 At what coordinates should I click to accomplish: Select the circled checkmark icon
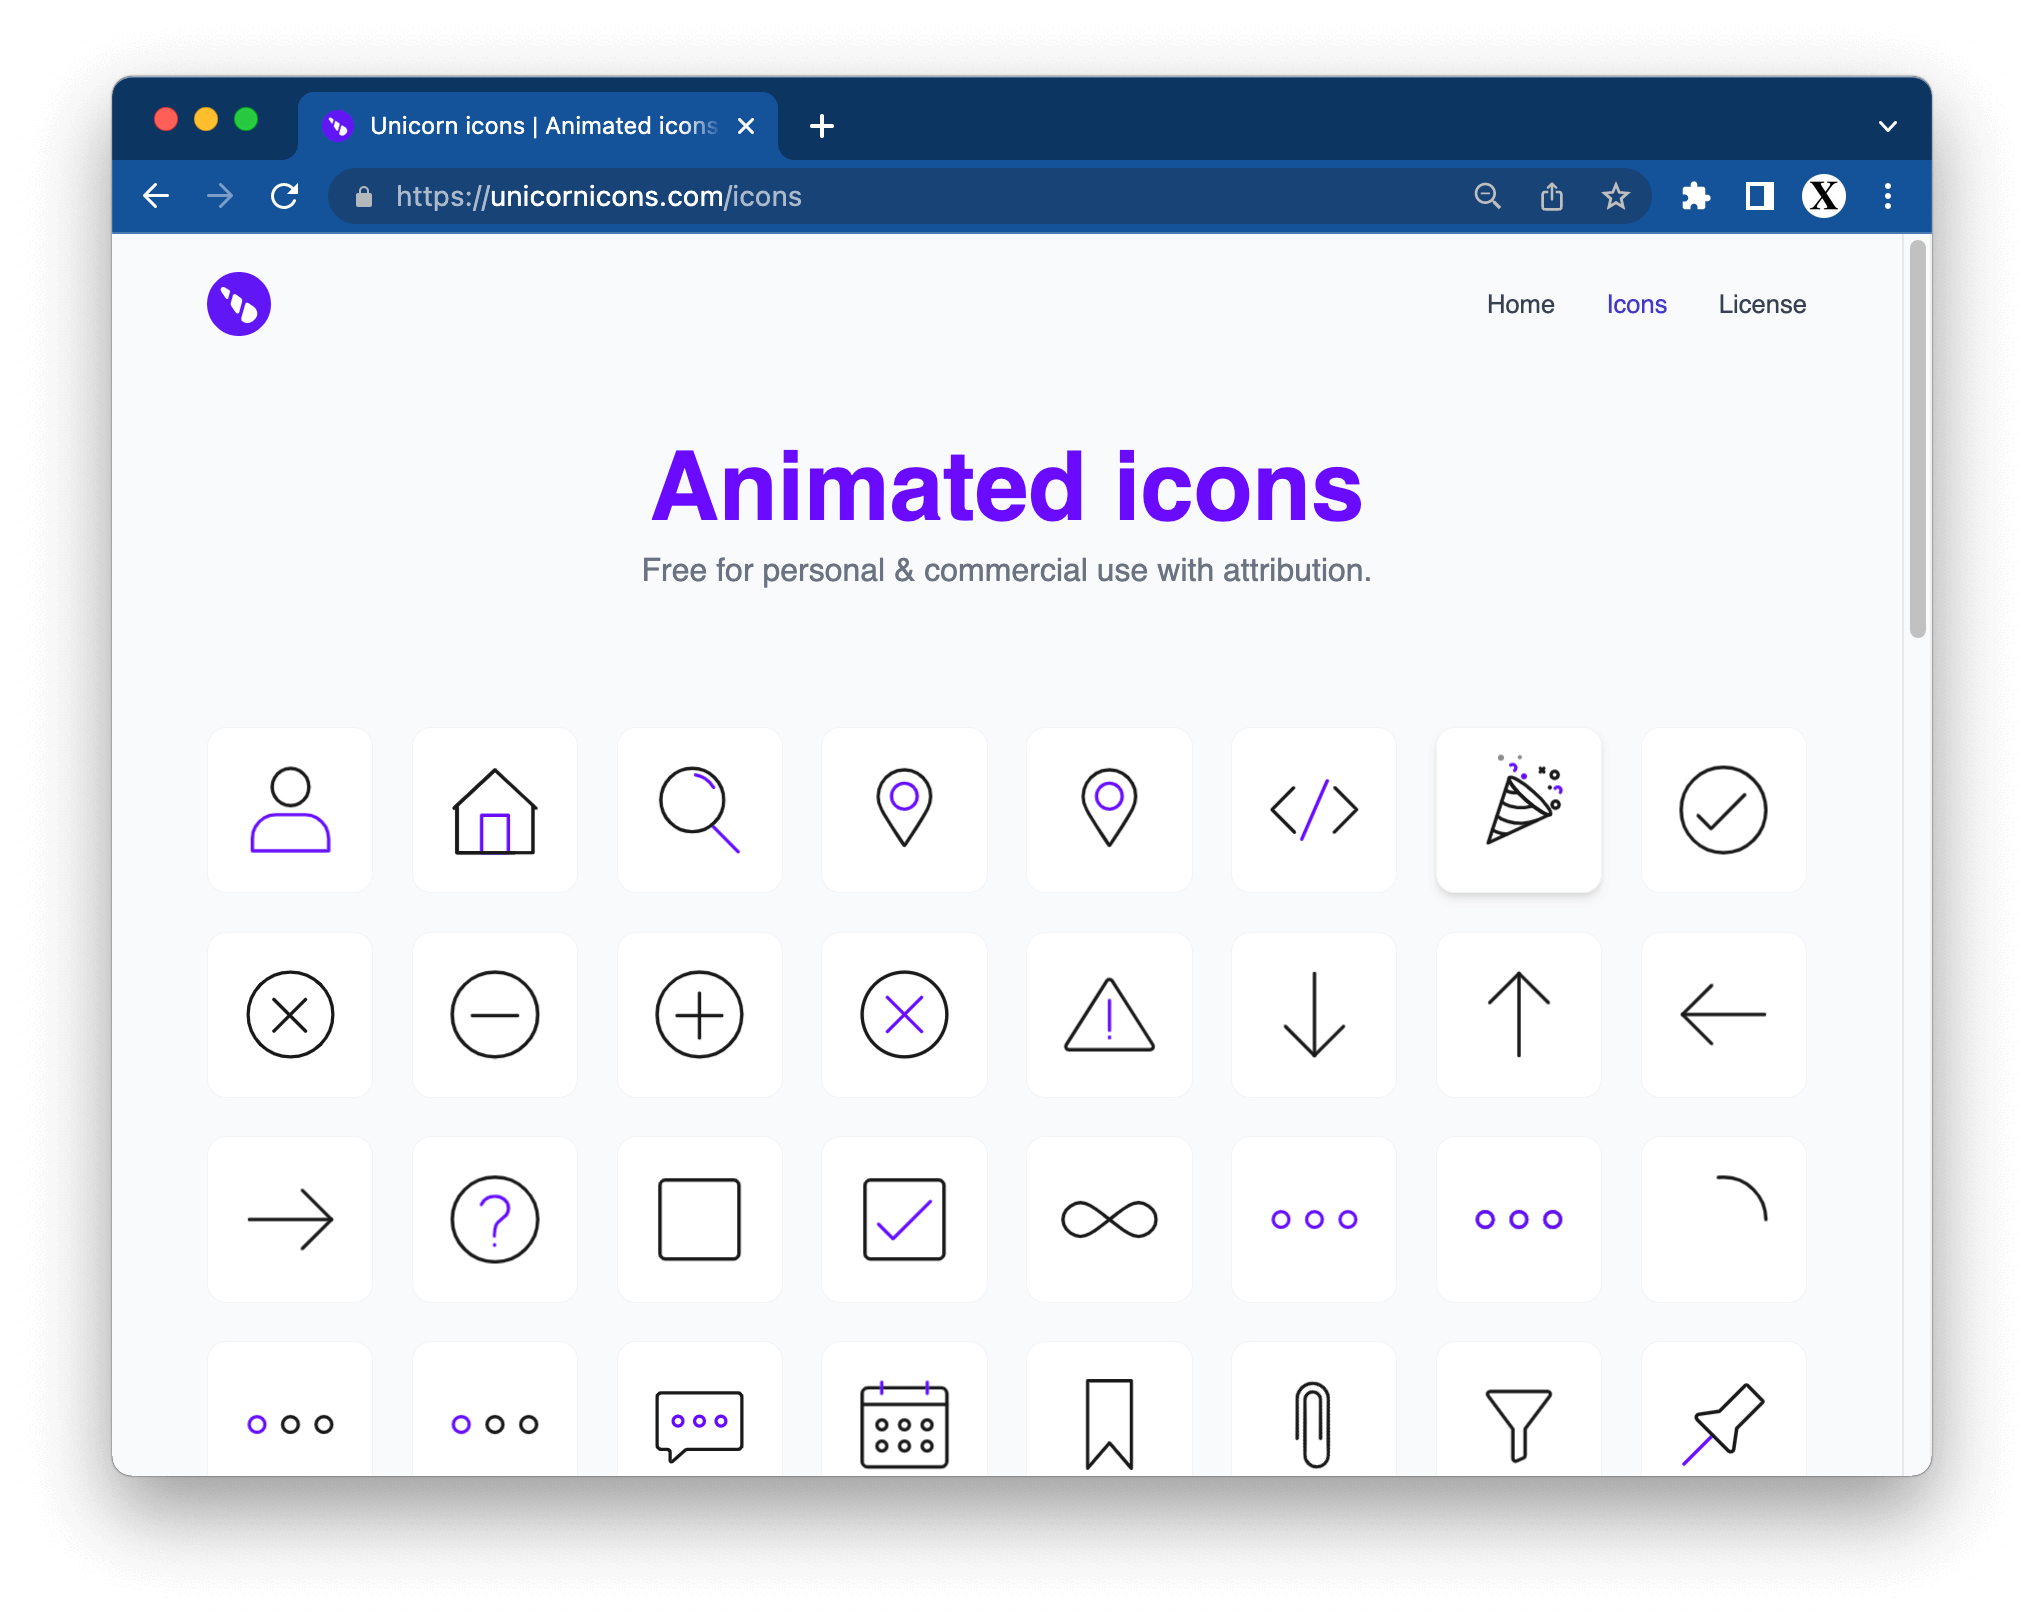coord(1723,810)
